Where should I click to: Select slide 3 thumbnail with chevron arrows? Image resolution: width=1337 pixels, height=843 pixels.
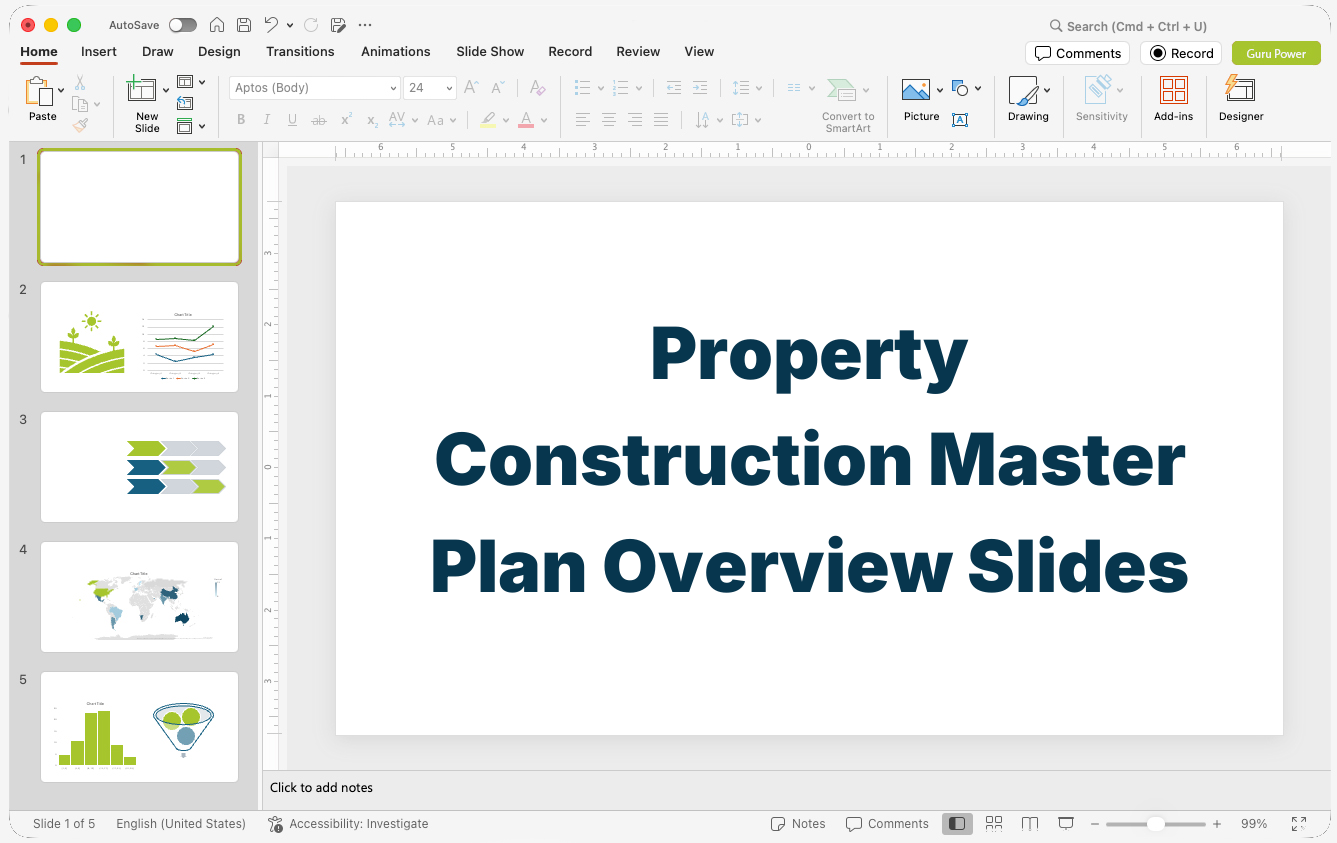pyautogui.click(x=139, y=467)
